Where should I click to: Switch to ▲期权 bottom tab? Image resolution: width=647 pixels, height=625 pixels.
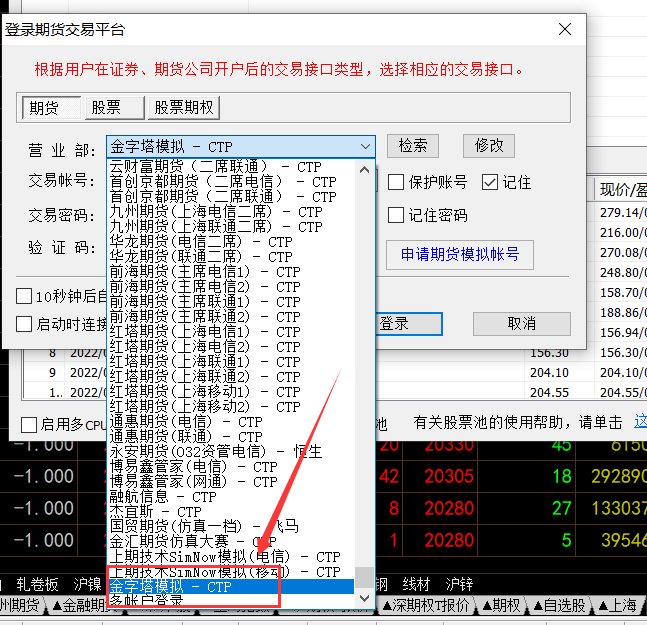502,606
